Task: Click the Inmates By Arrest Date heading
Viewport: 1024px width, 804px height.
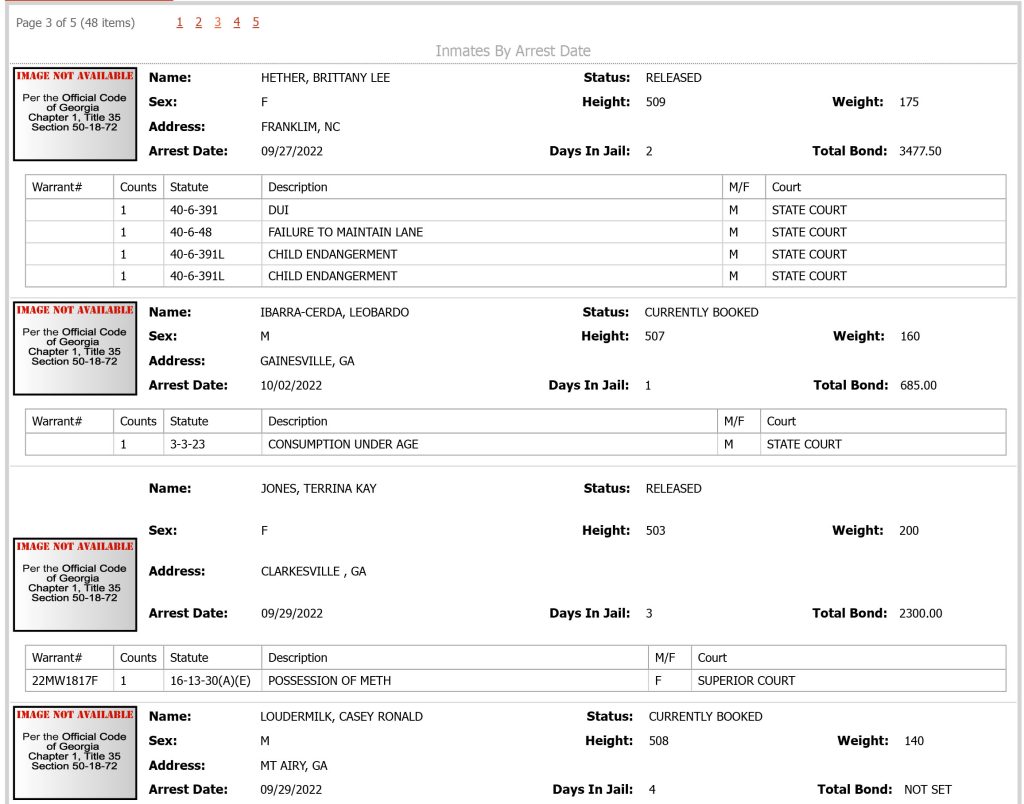Action: coord(513,51)
